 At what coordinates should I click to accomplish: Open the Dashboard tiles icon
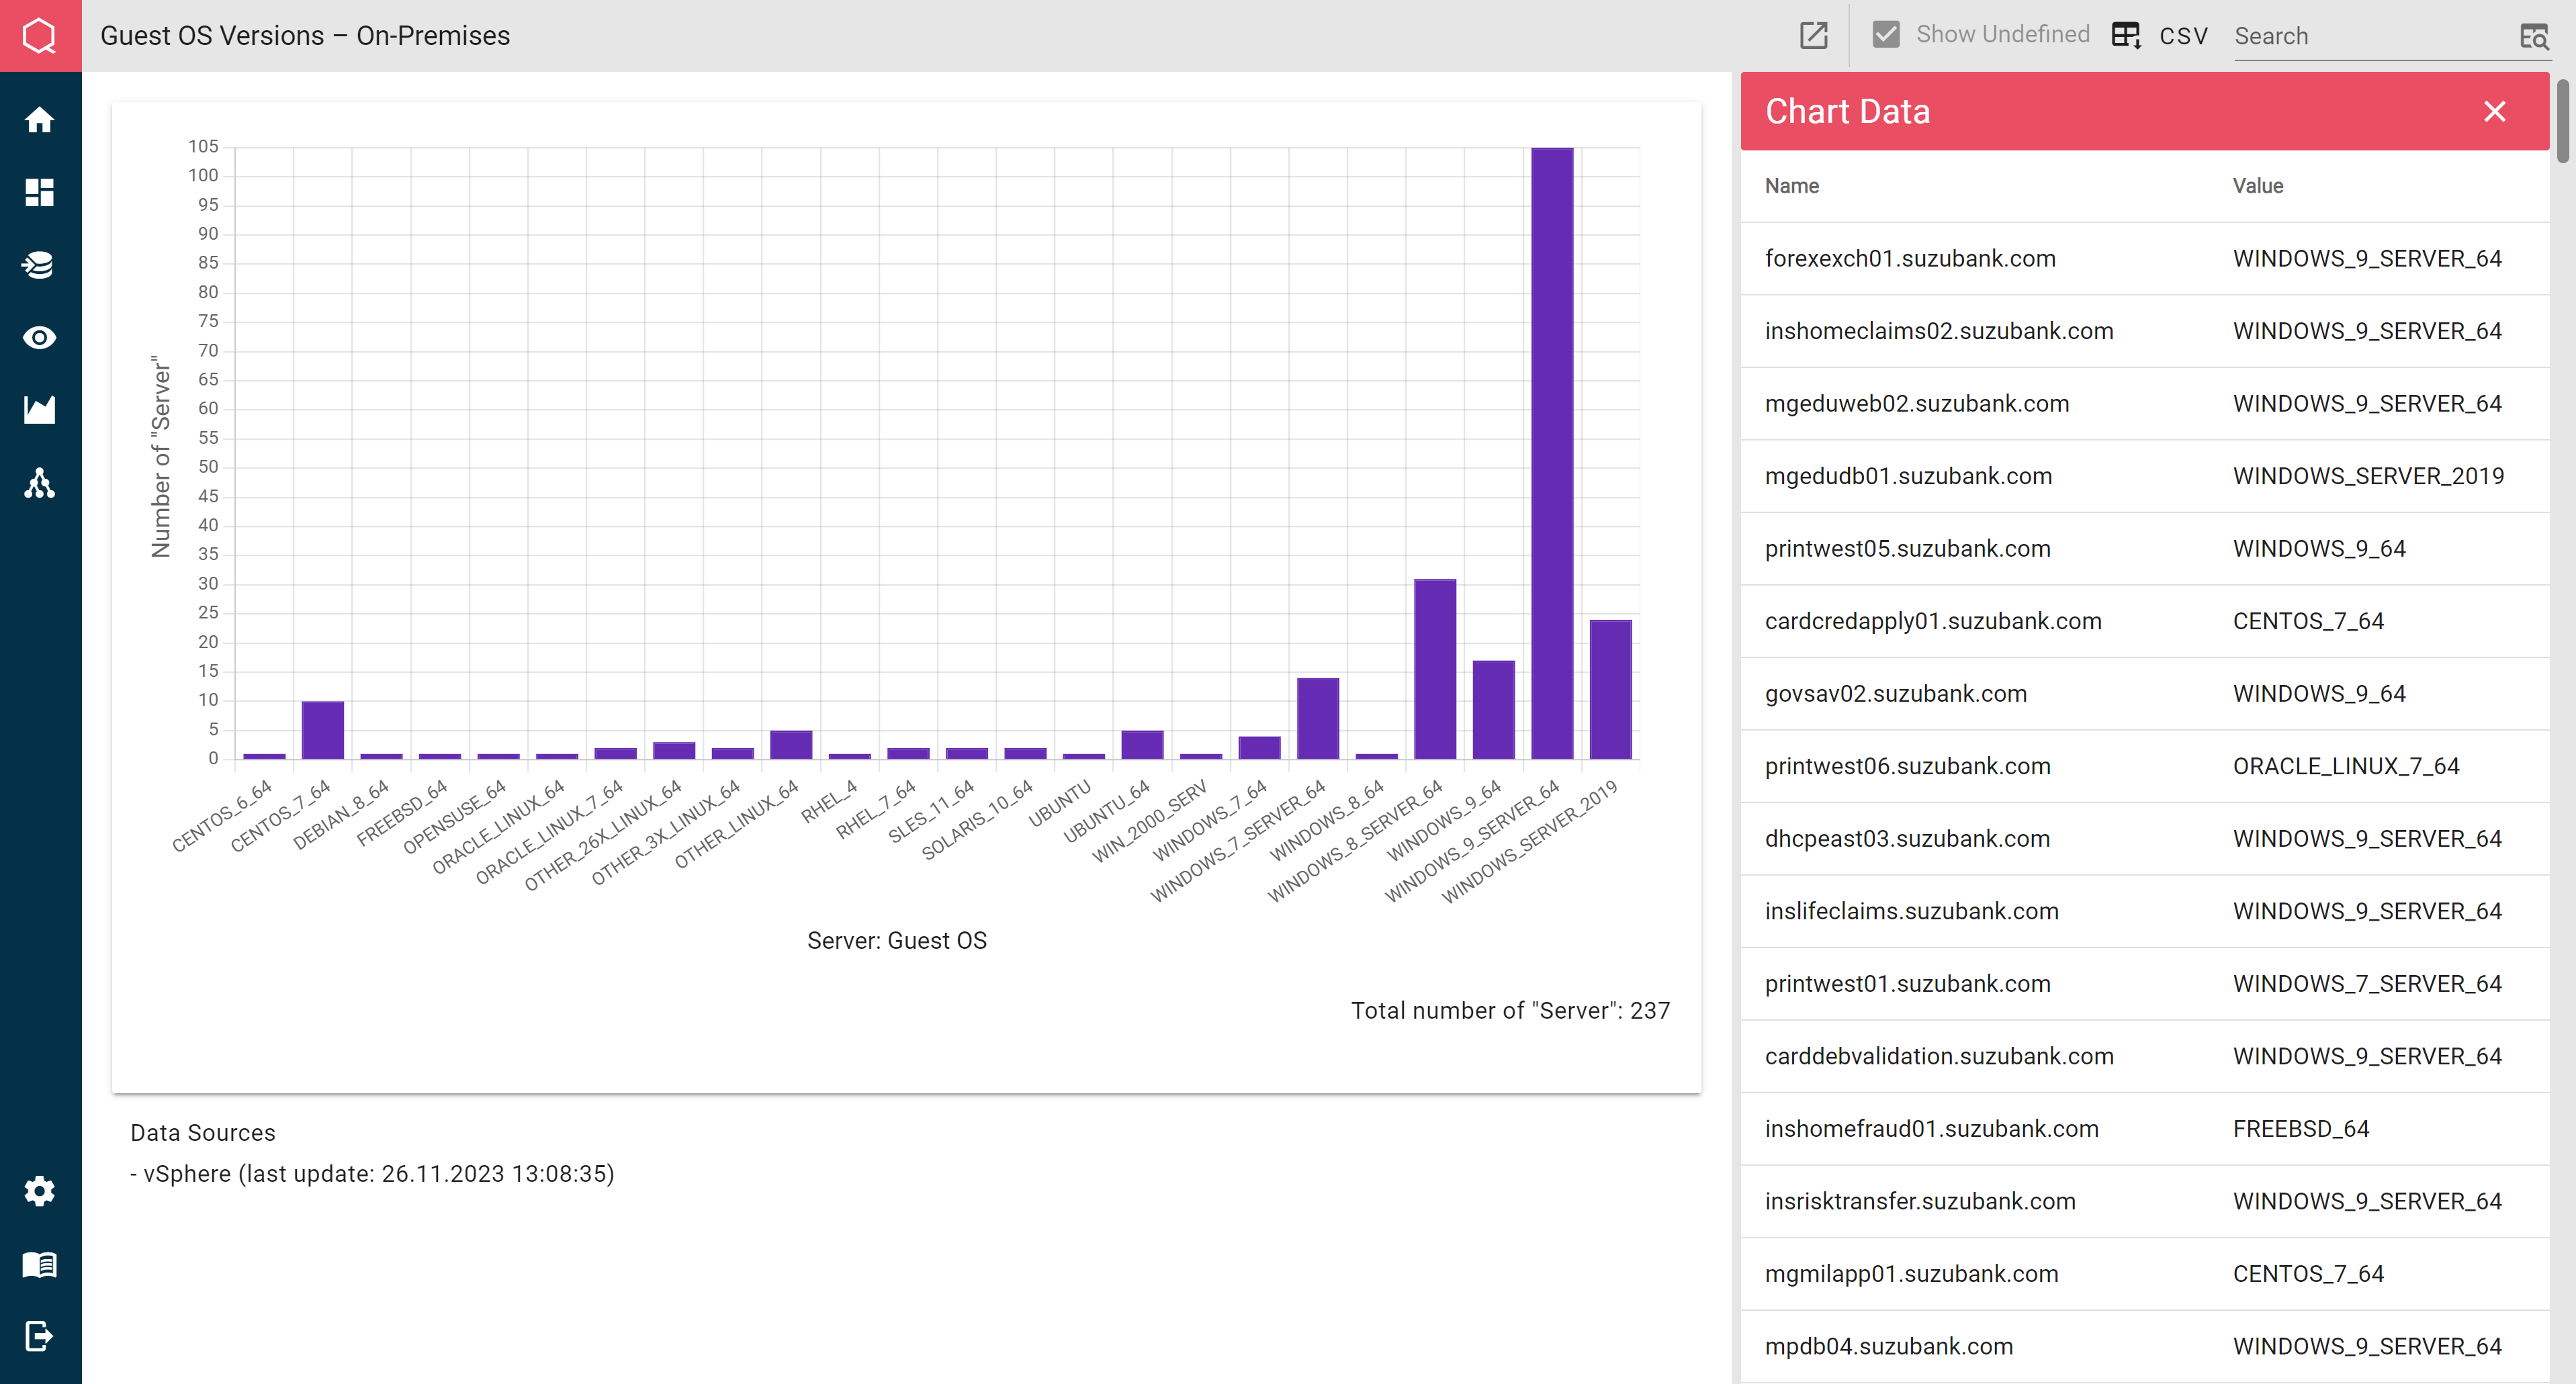40,192
